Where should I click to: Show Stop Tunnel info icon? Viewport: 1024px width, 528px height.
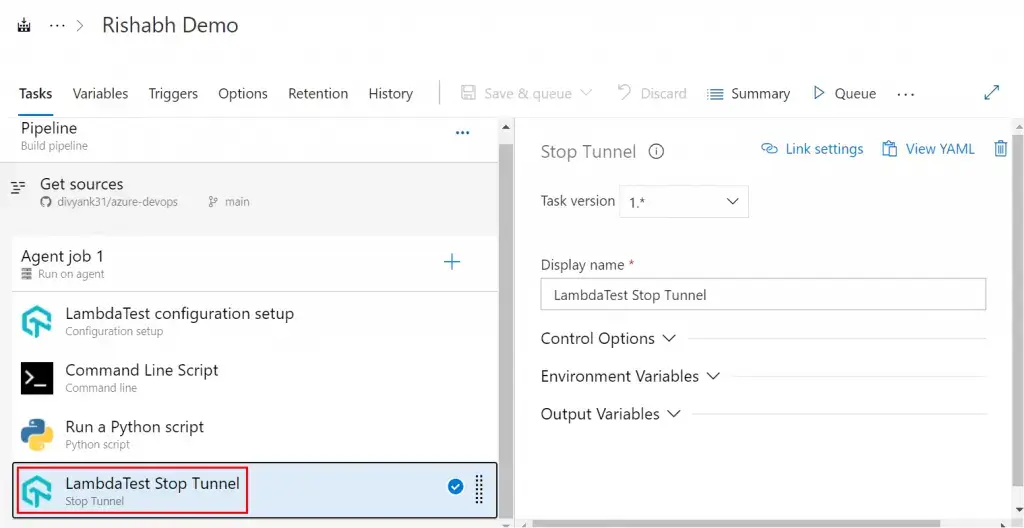(x=656, y=152)
